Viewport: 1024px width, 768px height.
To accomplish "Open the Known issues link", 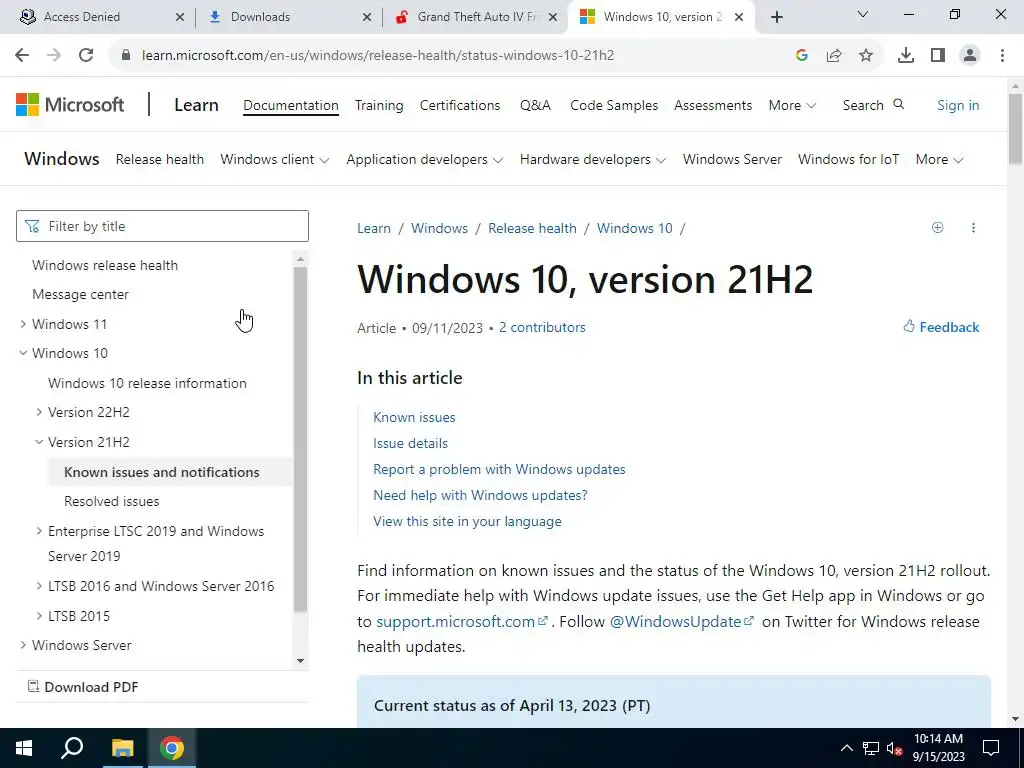I will click(414, 417).
